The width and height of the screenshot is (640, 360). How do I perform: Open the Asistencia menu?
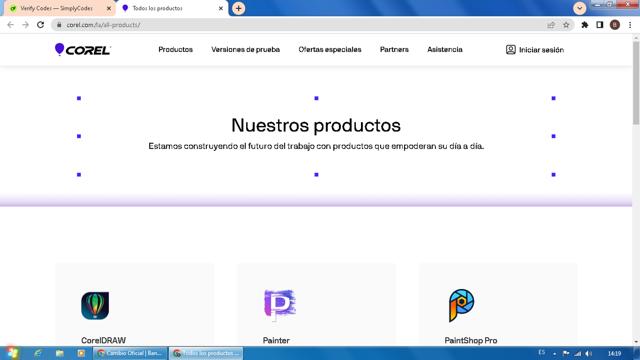pyautogui.click(x=444, y=49)
